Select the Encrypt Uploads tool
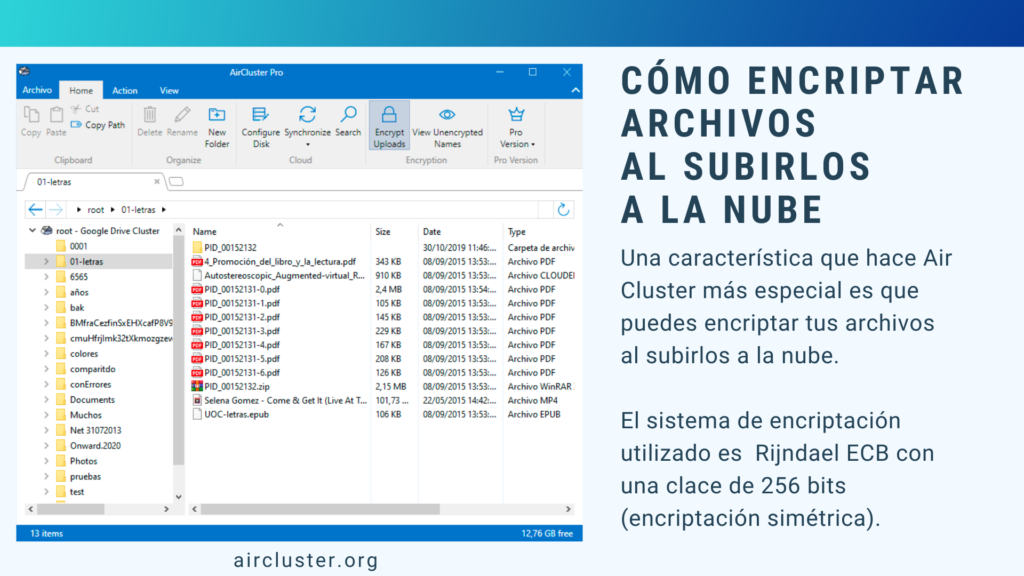 coord(389,124)
